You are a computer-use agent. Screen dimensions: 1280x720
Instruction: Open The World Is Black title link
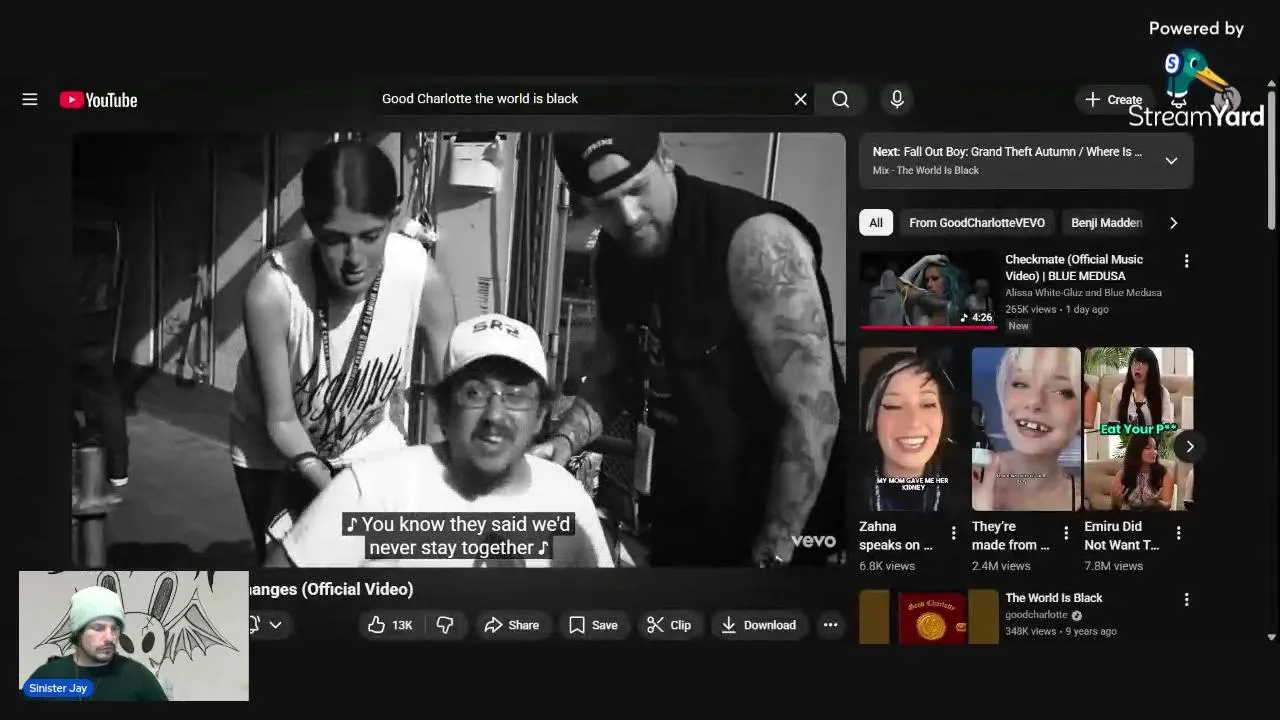click(1054, 598)
